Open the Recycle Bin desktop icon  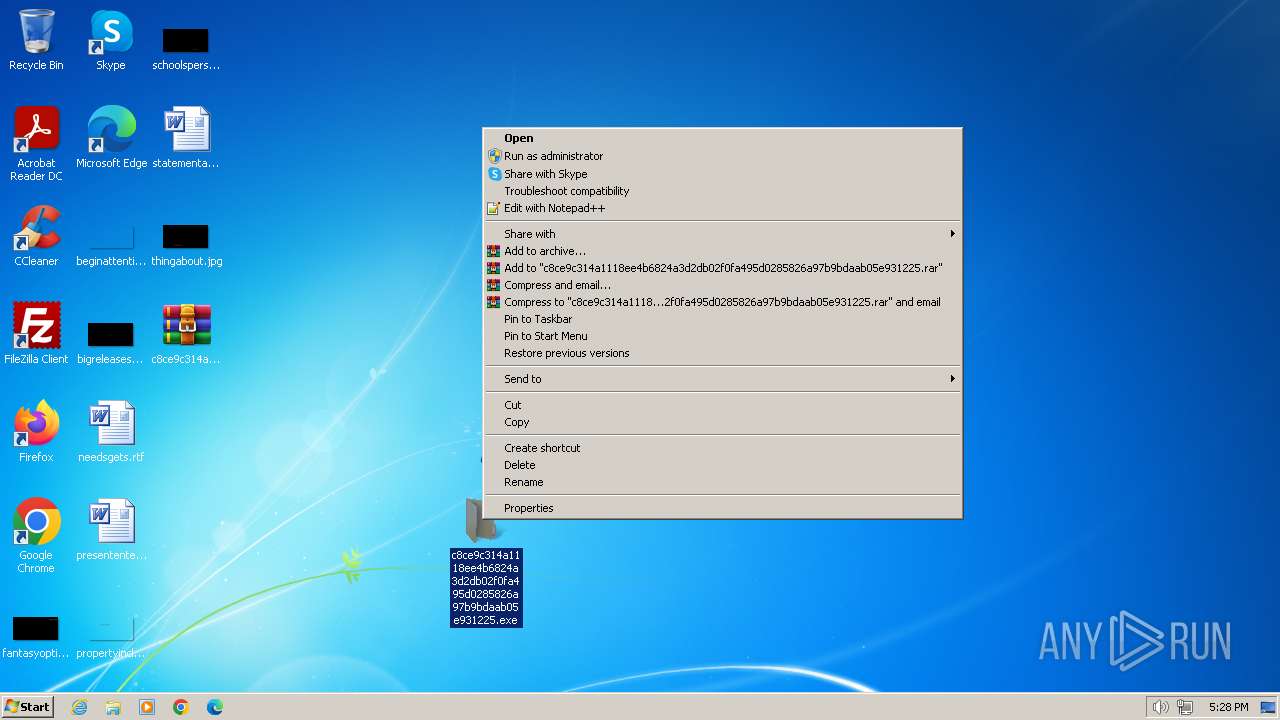click(36, 40)
